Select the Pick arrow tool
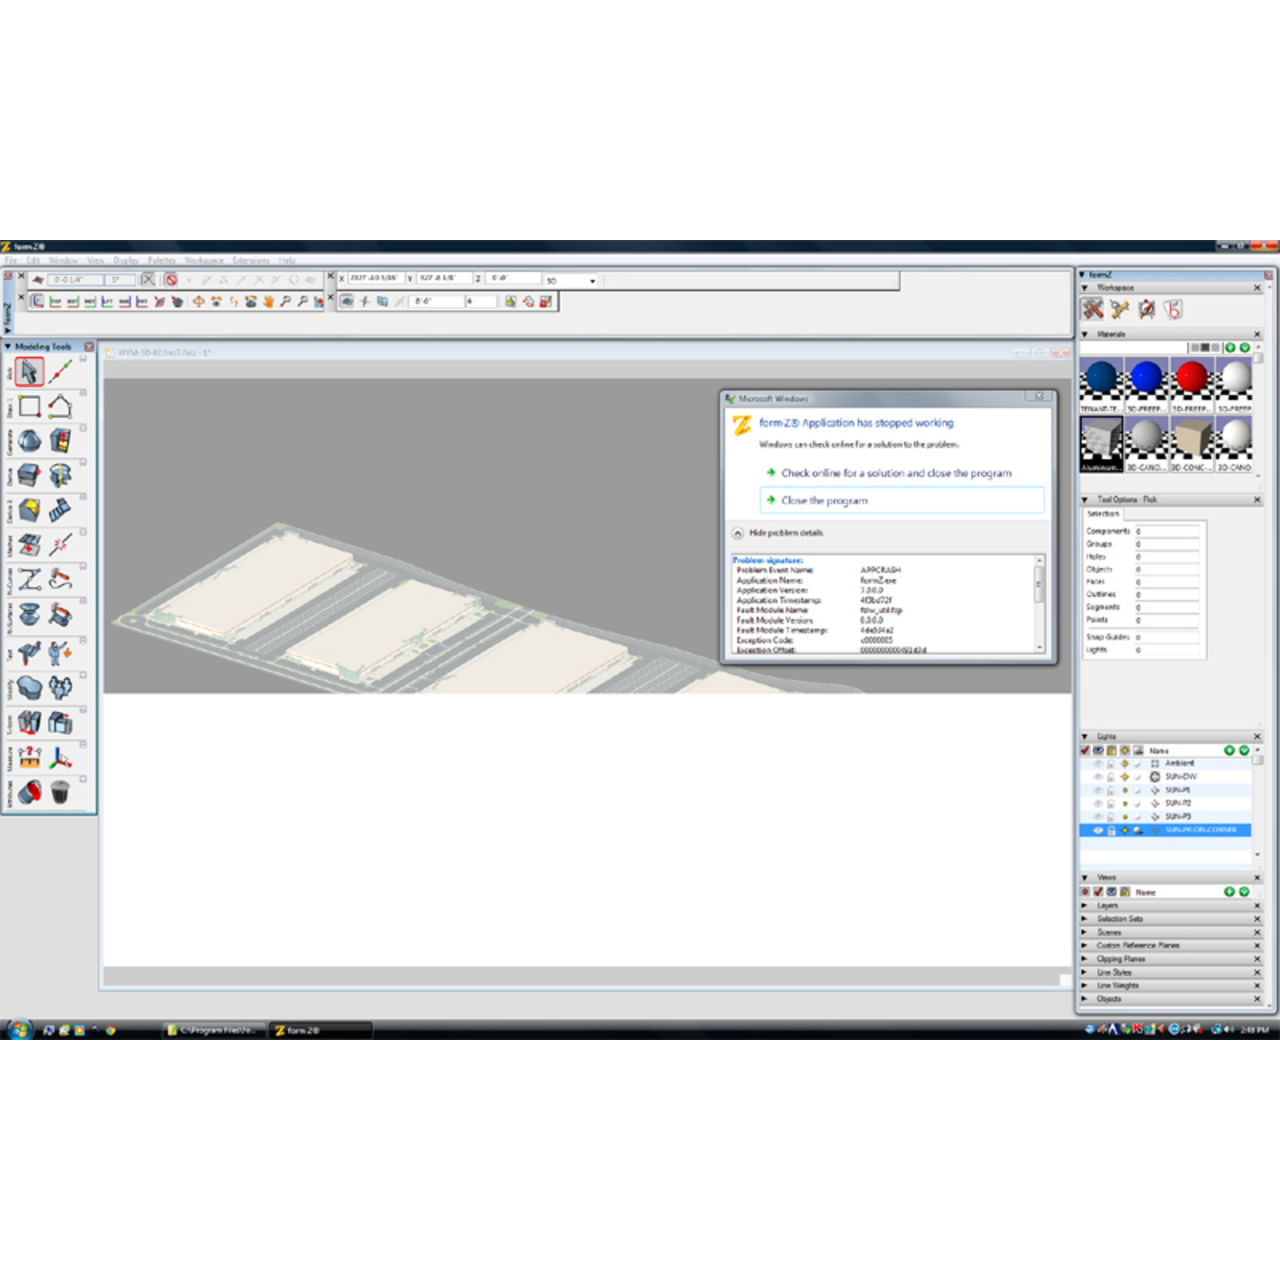Image resolution: width=1280 pixels, height=1280 pixels. [29, 372]
